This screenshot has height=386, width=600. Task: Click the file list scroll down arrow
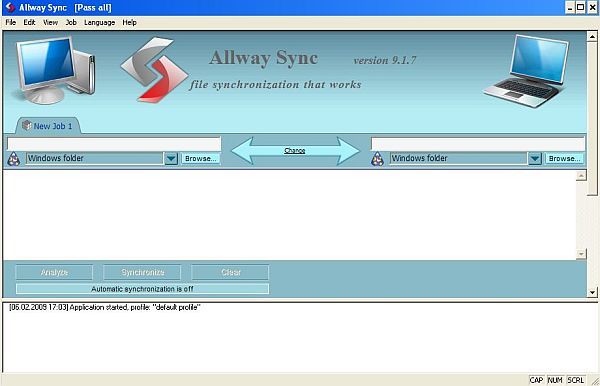pyautogui.click(x=581, y=254)
